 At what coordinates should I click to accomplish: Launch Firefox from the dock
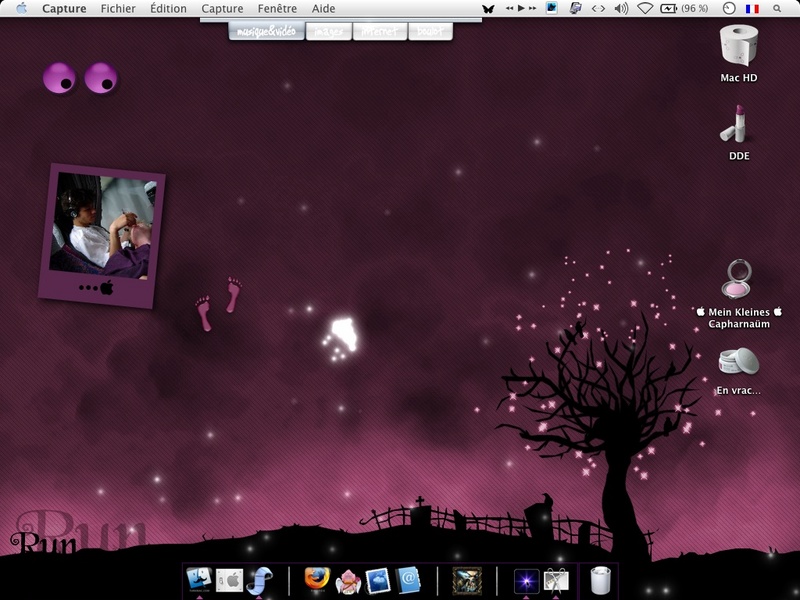coord(317,579)
